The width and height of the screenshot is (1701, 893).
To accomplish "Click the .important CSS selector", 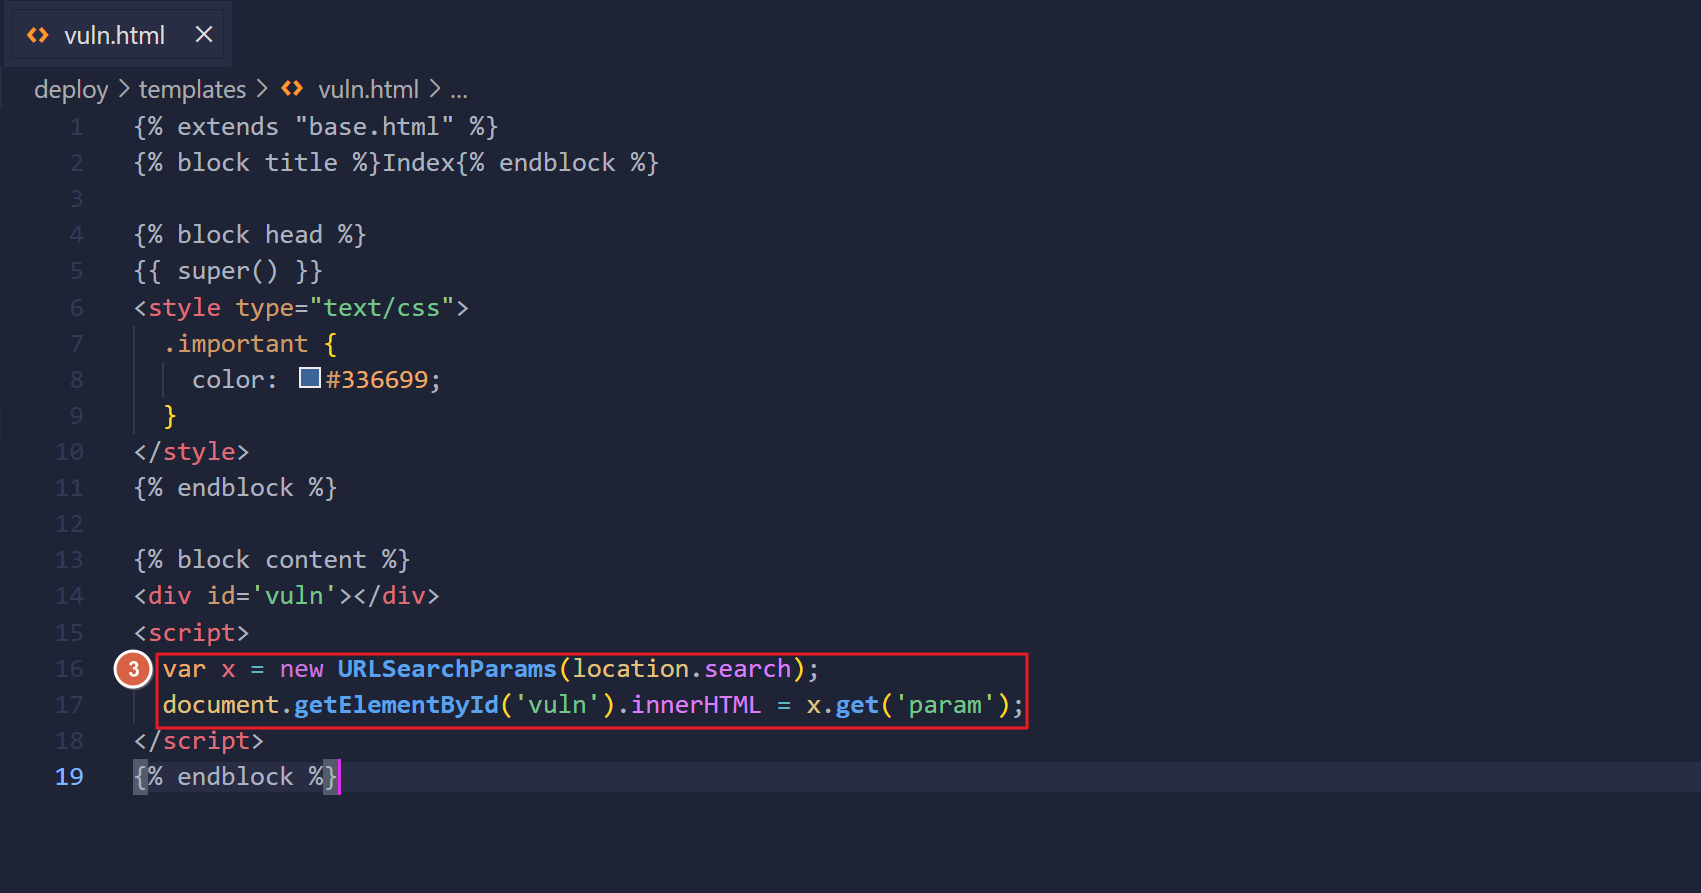I will 236,344.
